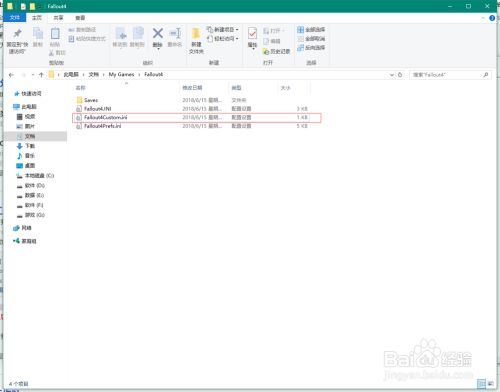Image resolution: width=500 pixels, height=392 pixels.
Task: Switch to large icons view in status bar
Action: pyautogui.click(x=490, y=384)
